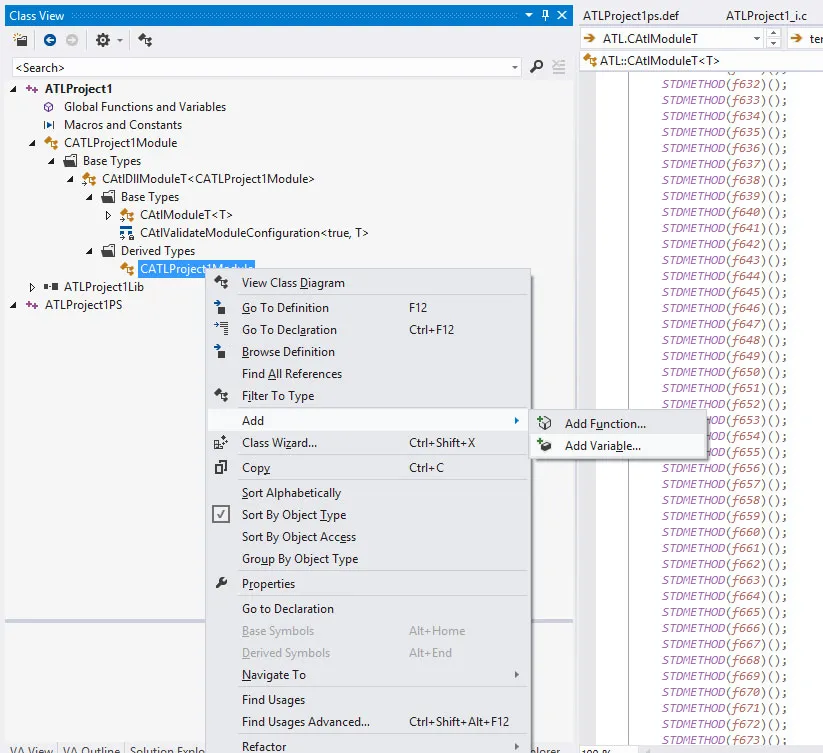Screen dimensions: 823x753
Task: Click View Class Diagram toolbar icon
Action: tap(145, 40)
